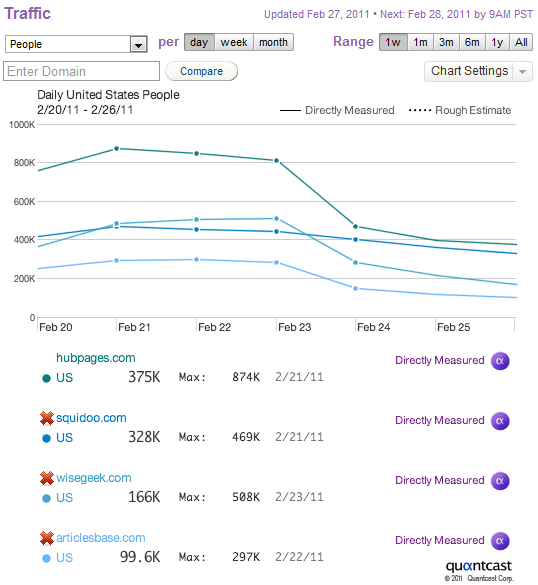
Task: Click the Quantcast logo
Action: coord(479,566)
